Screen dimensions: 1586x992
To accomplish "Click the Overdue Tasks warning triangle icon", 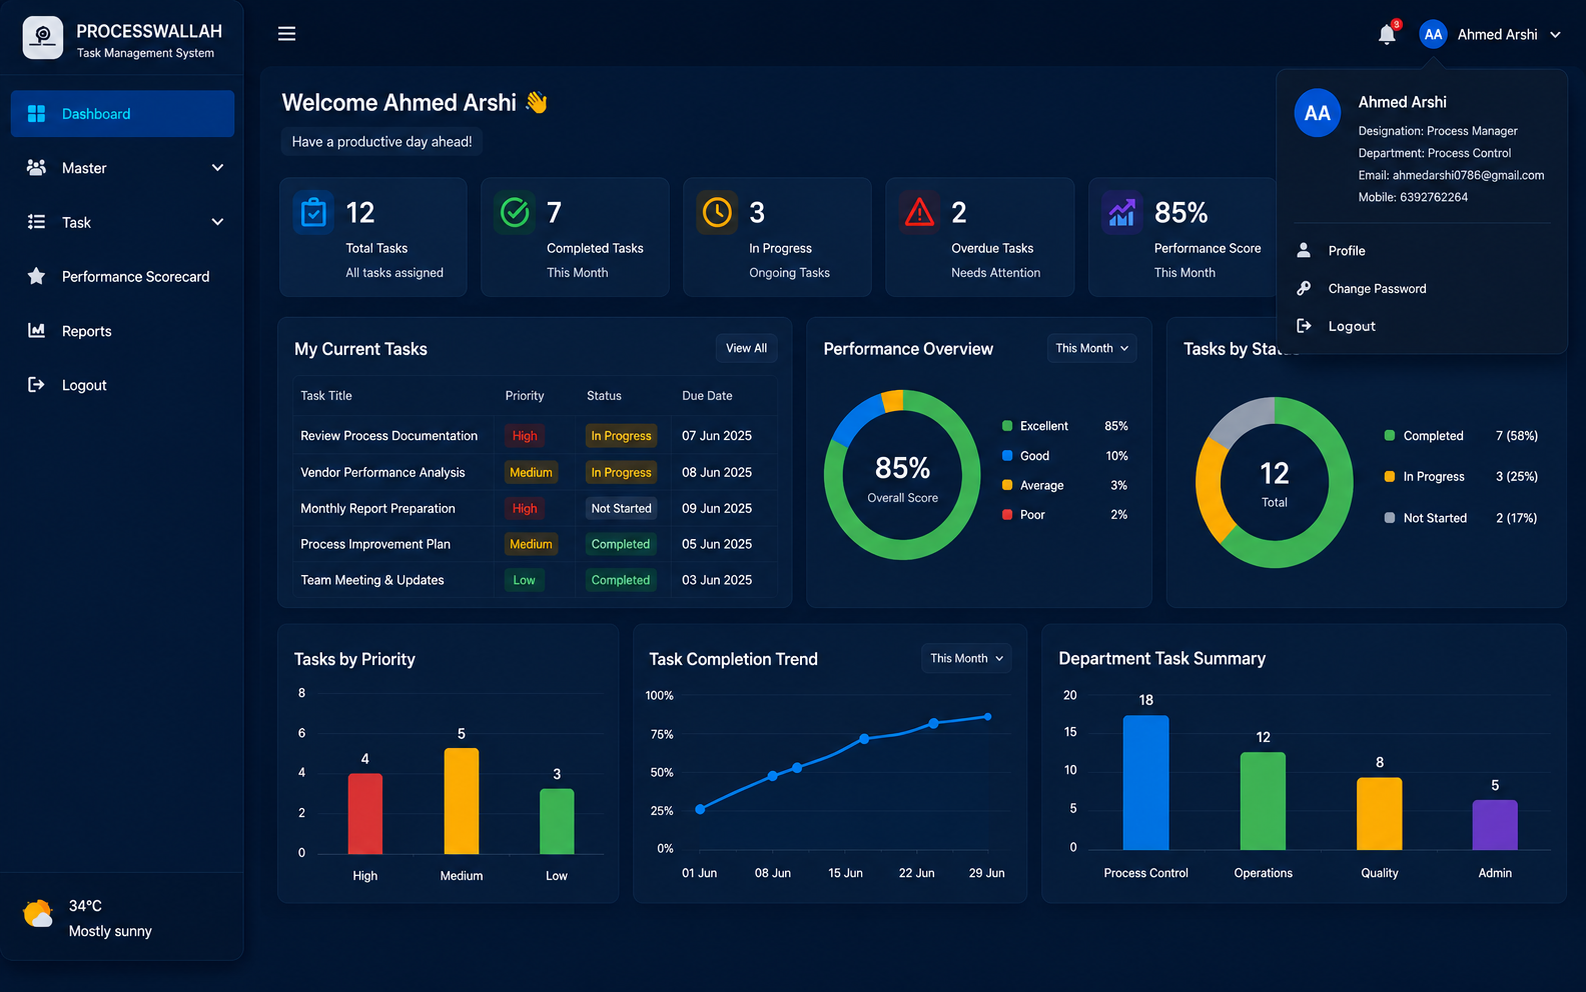I will tap(919, 212).
